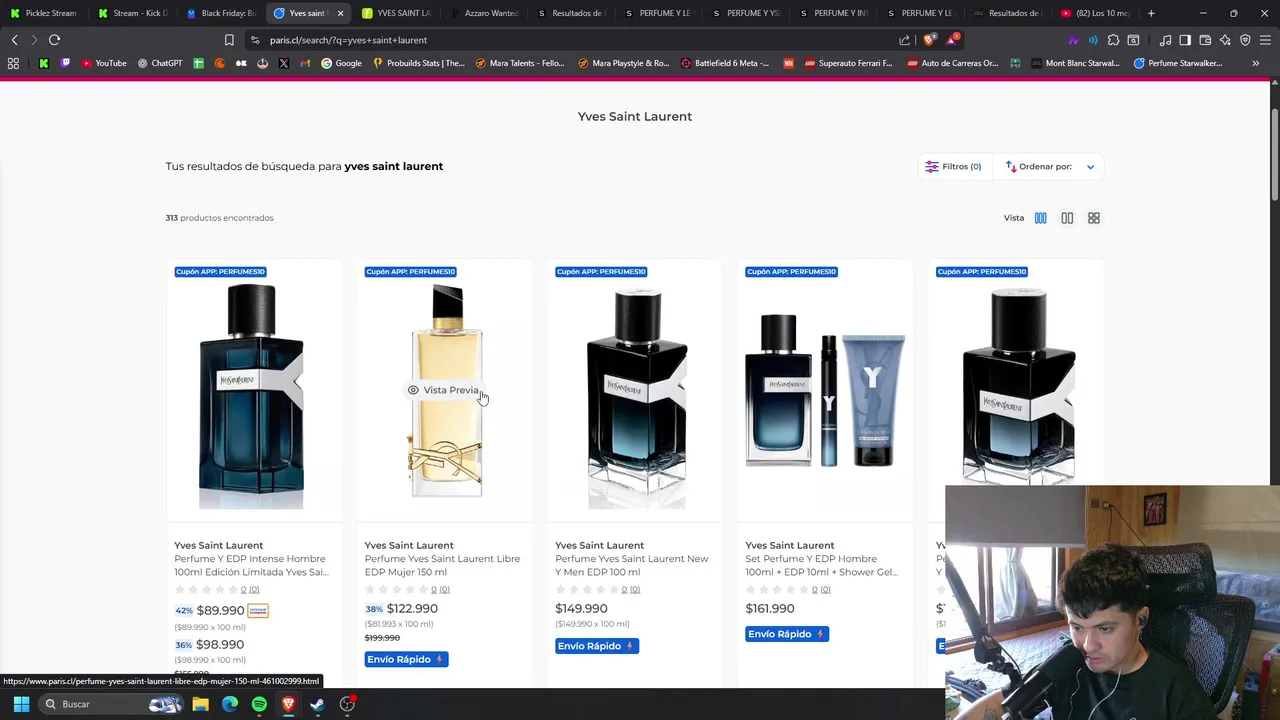1280x720 pixels.
Task: Click the browser back arrow
Action: pos(15,40)
